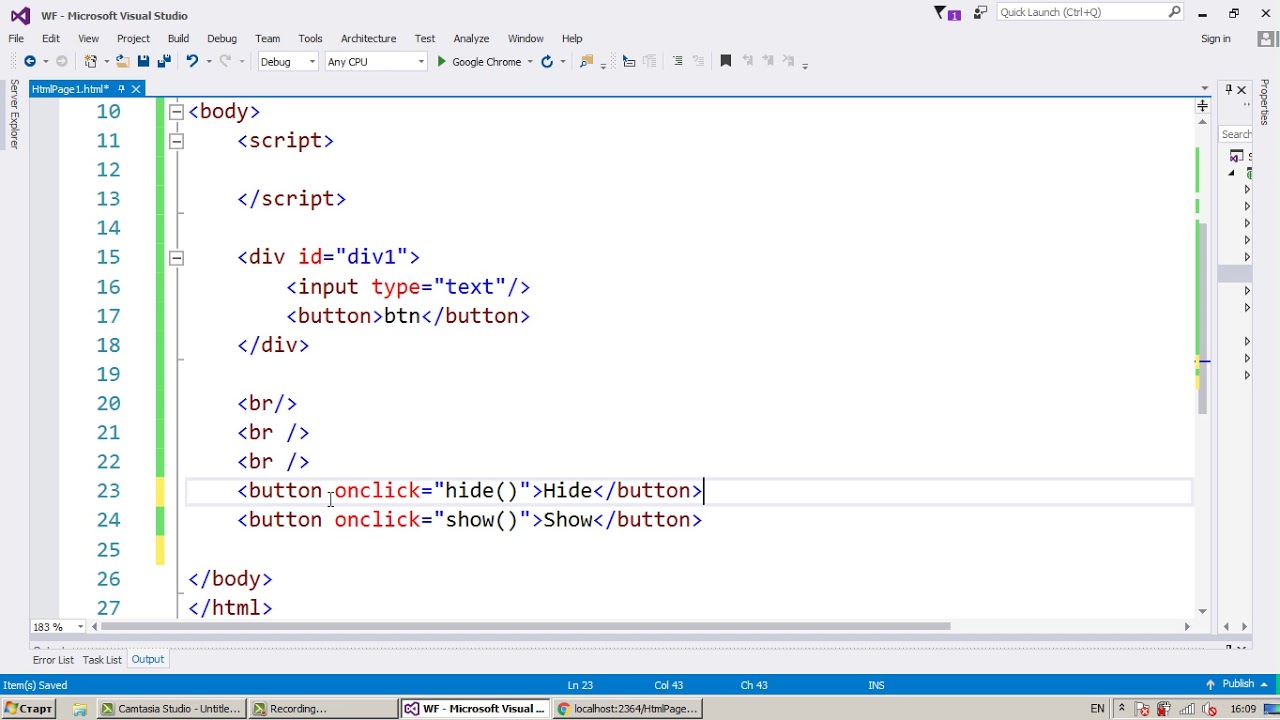Image resolution: width=1280 pixels, height=720 pixels.
Task: Click the horizontal scrollbar of the editor
Action: tap(526, 627)
